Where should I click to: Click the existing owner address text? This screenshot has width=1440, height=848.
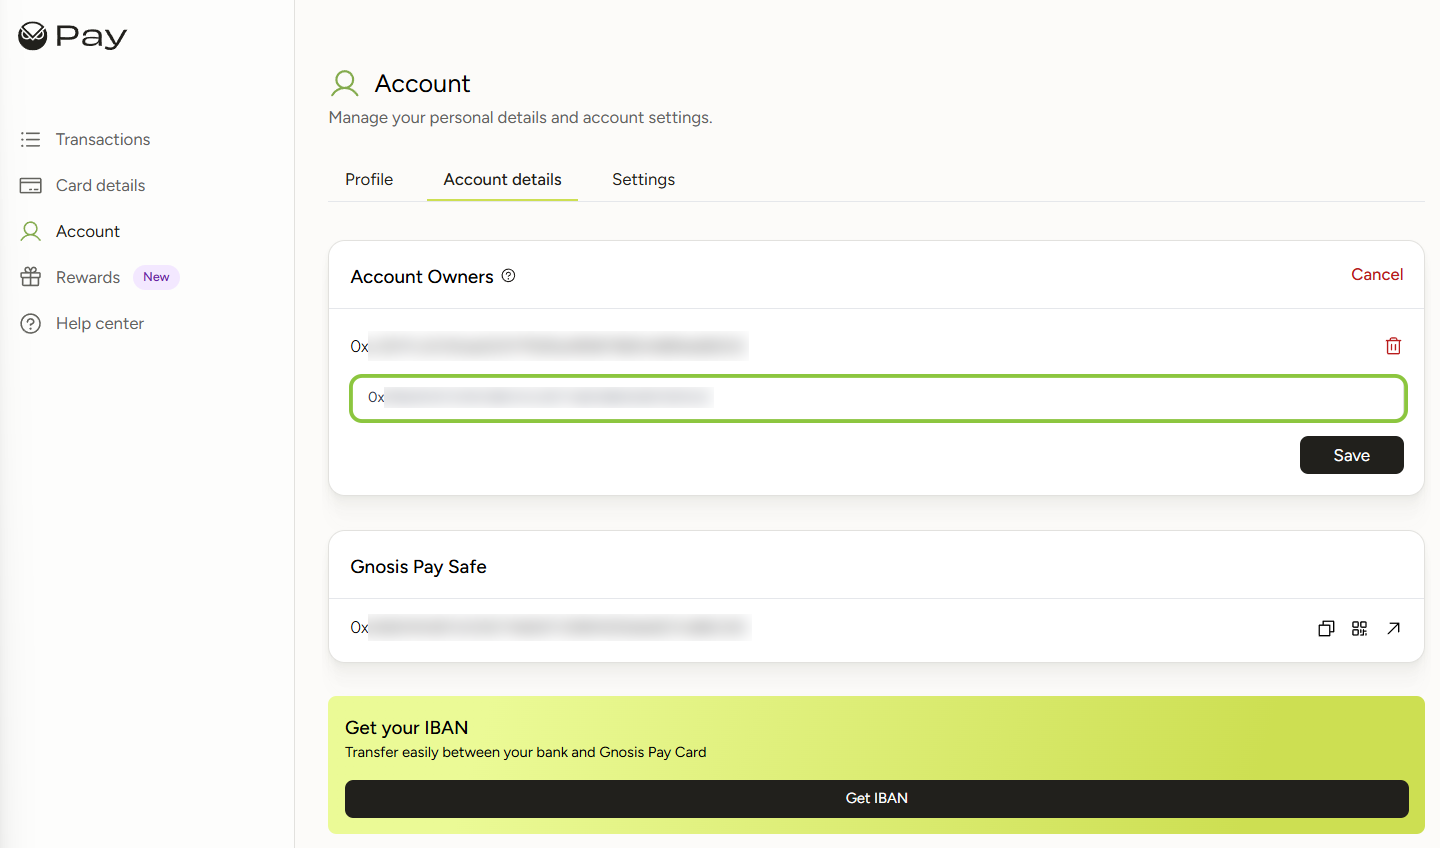point(548,346)
